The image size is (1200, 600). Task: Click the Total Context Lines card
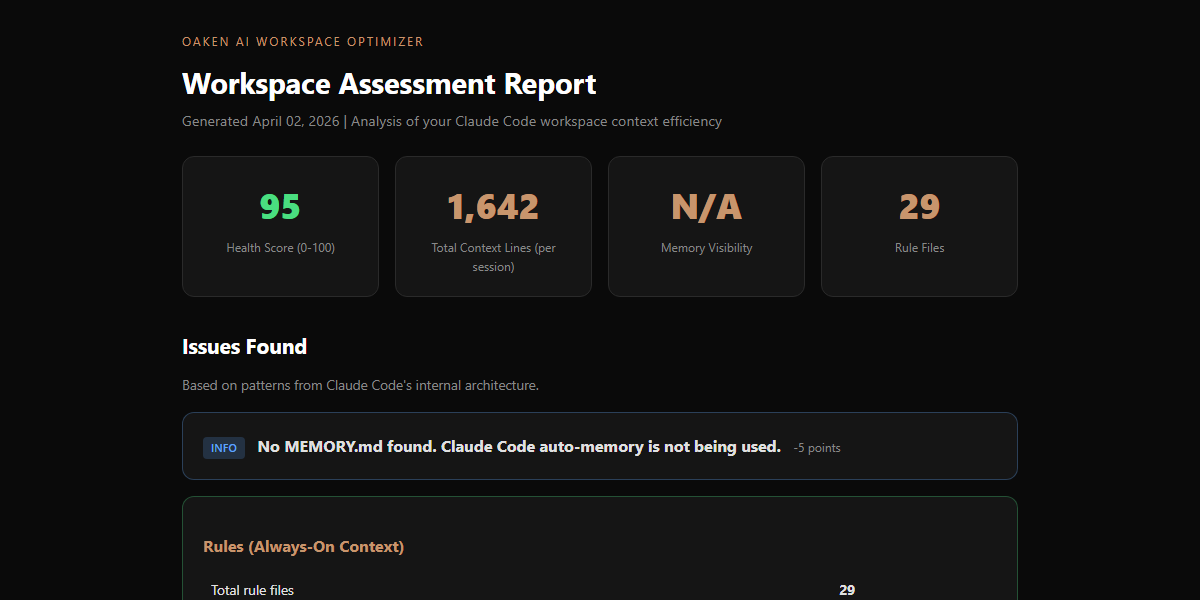pos(492,226)
